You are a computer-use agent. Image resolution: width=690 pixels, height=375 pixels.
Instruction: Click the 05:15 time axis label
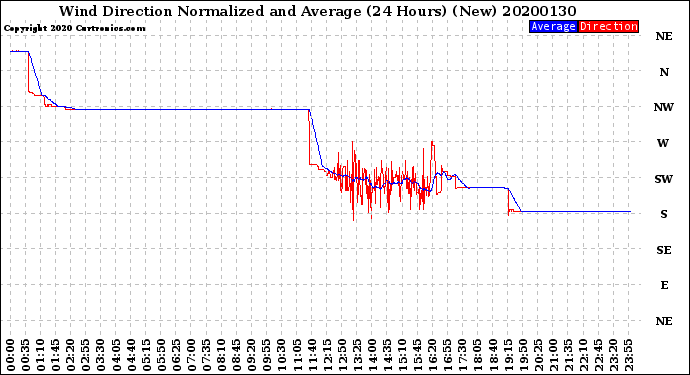pos(146,355)
